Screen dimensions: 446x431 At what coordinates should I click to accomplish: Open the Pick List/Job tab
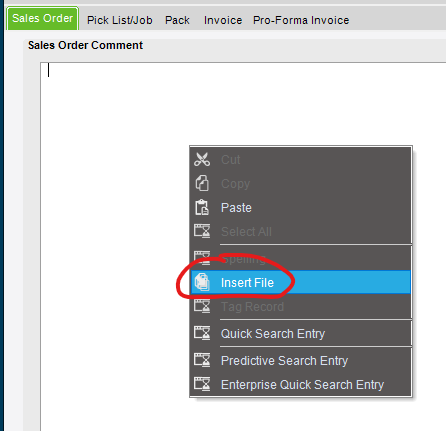click(120, 20)
